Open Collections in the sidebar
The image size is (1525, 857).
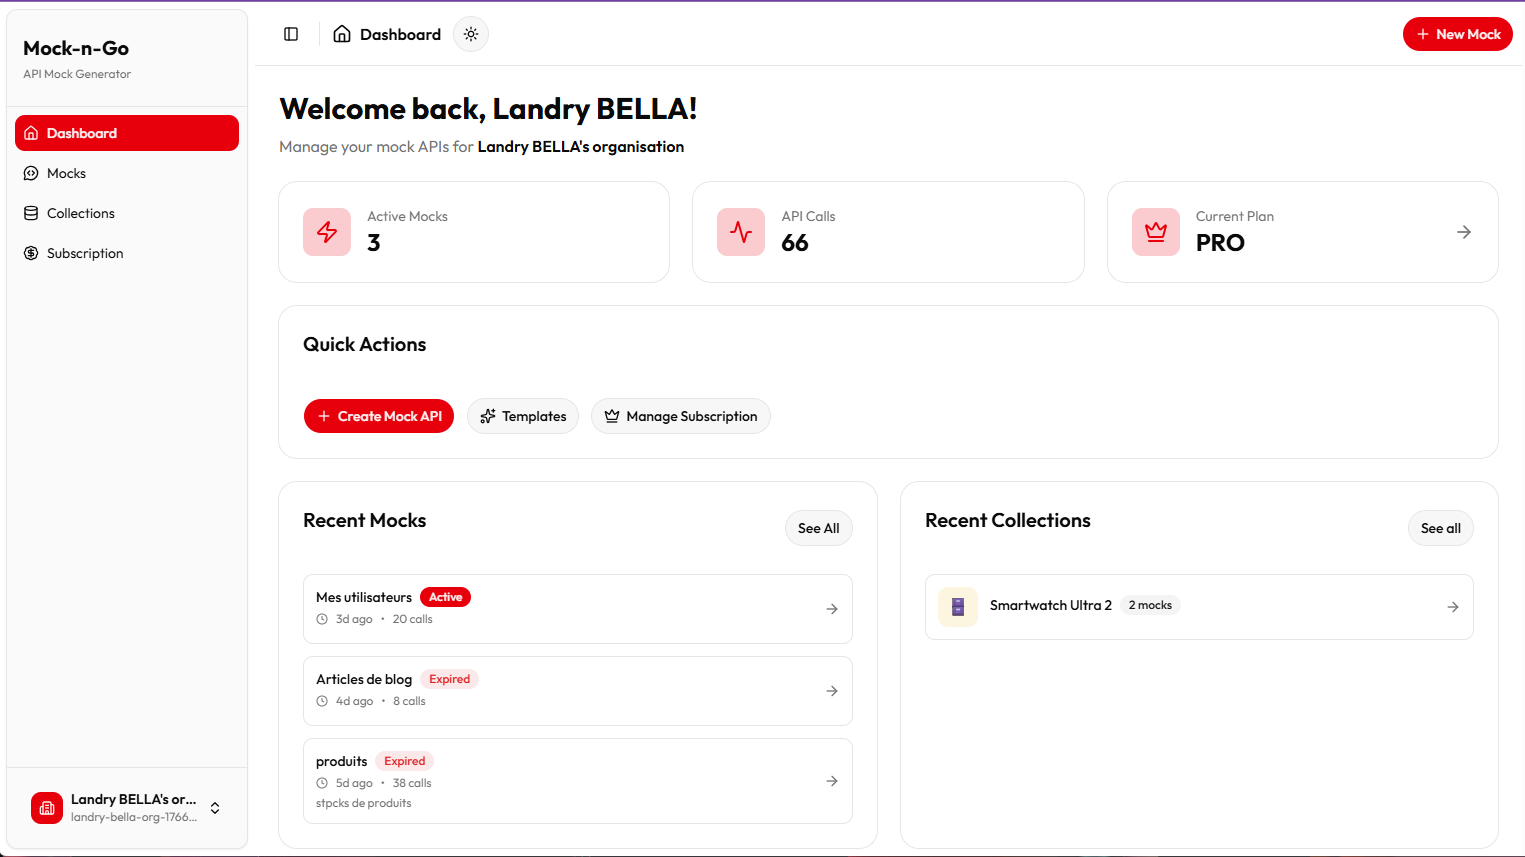pos(80,213)
